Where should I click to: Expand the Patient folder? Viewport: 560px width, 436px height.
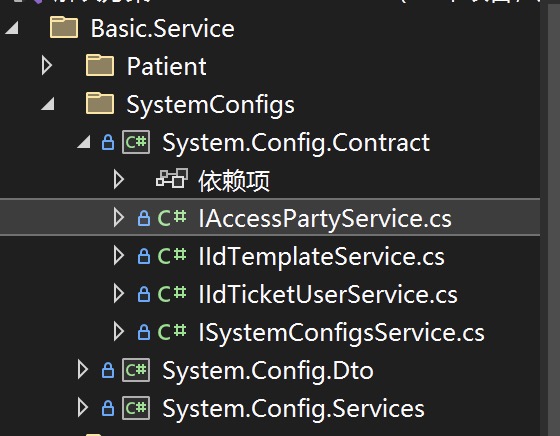(x=47, y=66)
